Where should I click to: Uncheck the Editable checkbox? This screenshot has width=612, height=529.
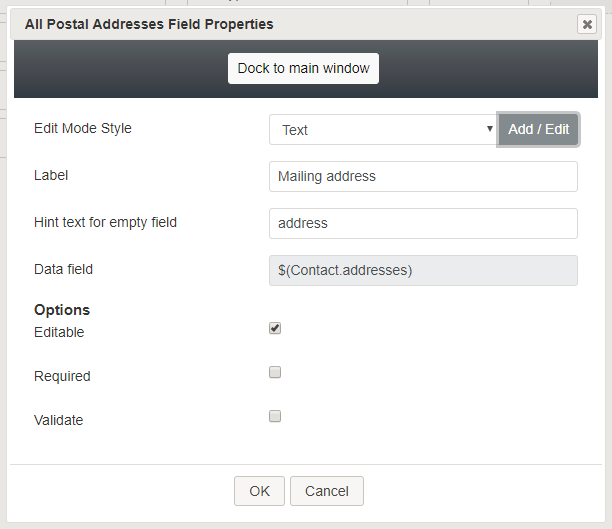click(275, 328)
